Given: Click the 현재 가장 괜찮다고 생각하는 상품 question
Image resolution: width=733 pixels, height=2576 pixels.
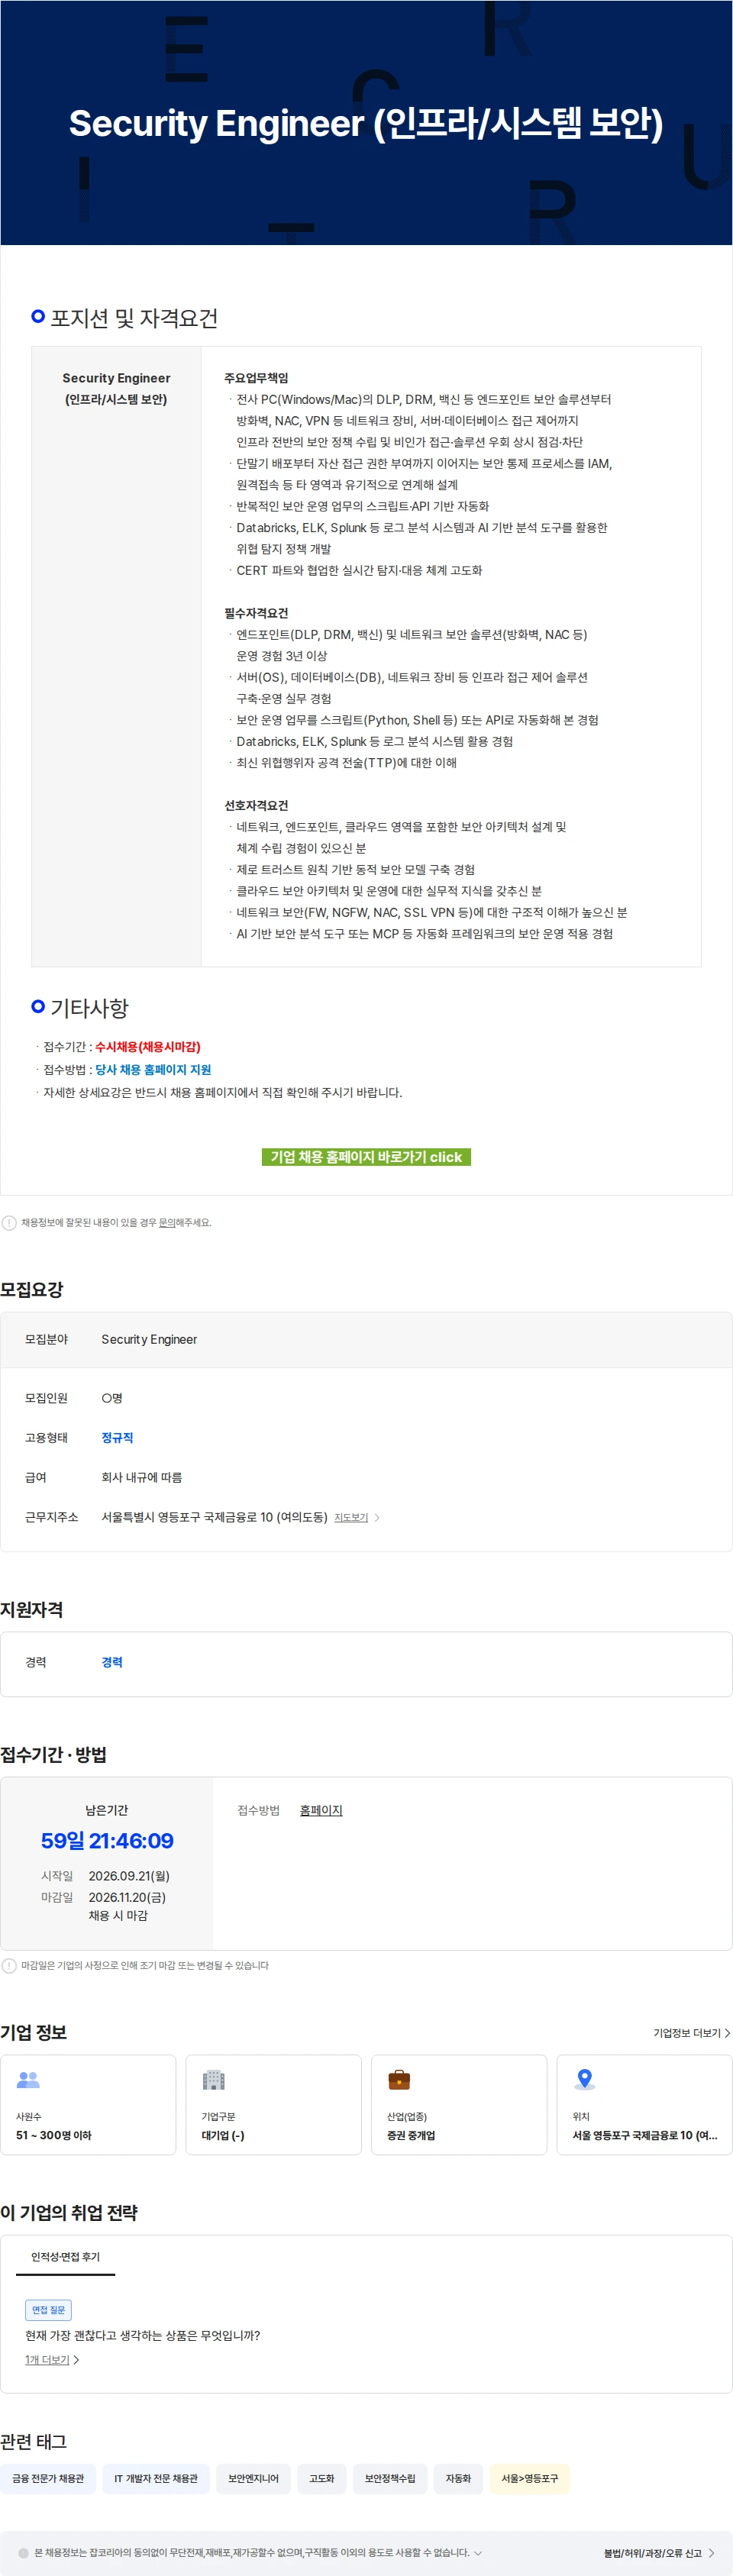Looking at the screenshot, I should [x=142, y=2335].
